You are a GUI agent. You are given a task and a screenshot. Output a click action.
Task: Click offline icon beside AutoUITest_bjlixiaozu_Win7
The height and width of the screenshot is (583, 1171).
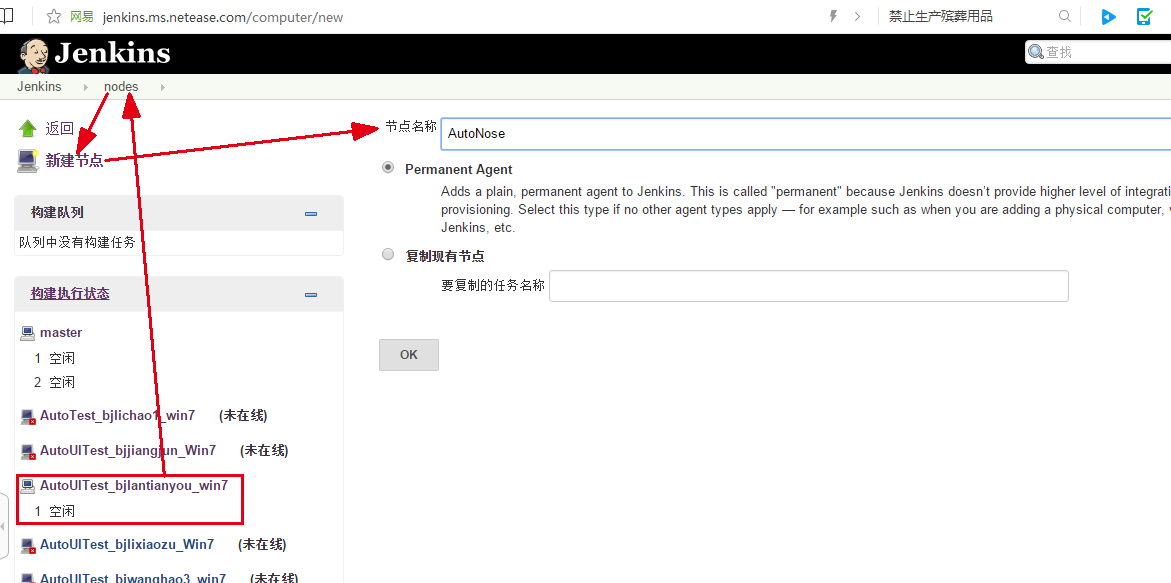click(28, 546)
